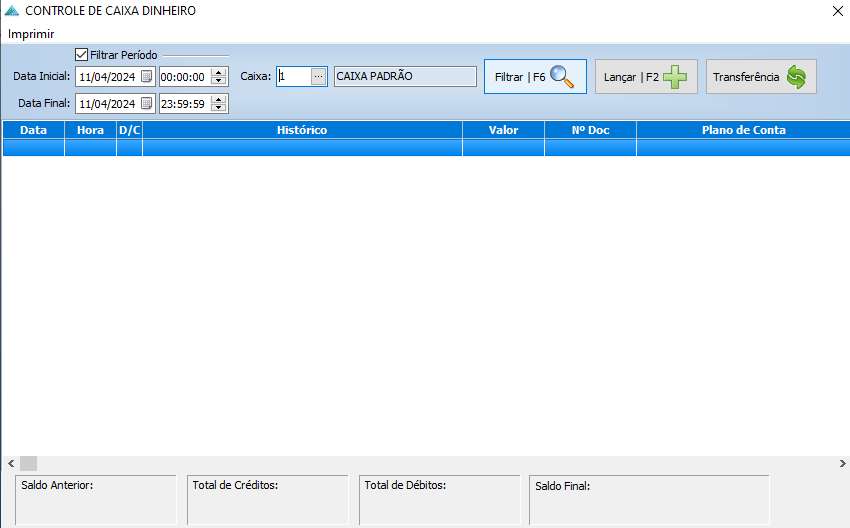Click the Valor column header
This screenshot has width=850, height=528.
coord(504,130)
